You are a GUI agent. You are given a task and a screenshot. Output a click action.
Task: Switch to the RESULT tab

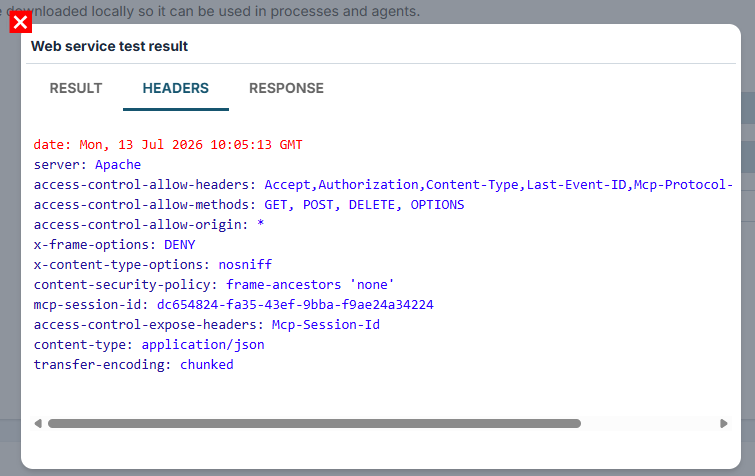[76, 89]
